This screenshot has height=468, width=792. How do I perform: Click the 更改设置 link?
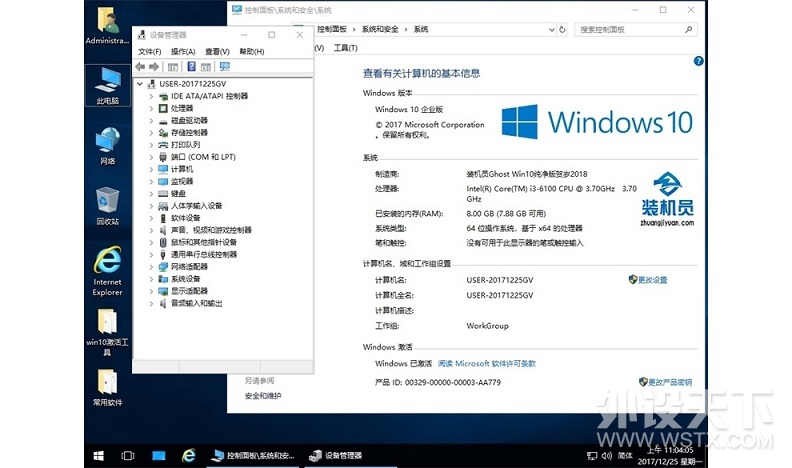pos(648,280)
